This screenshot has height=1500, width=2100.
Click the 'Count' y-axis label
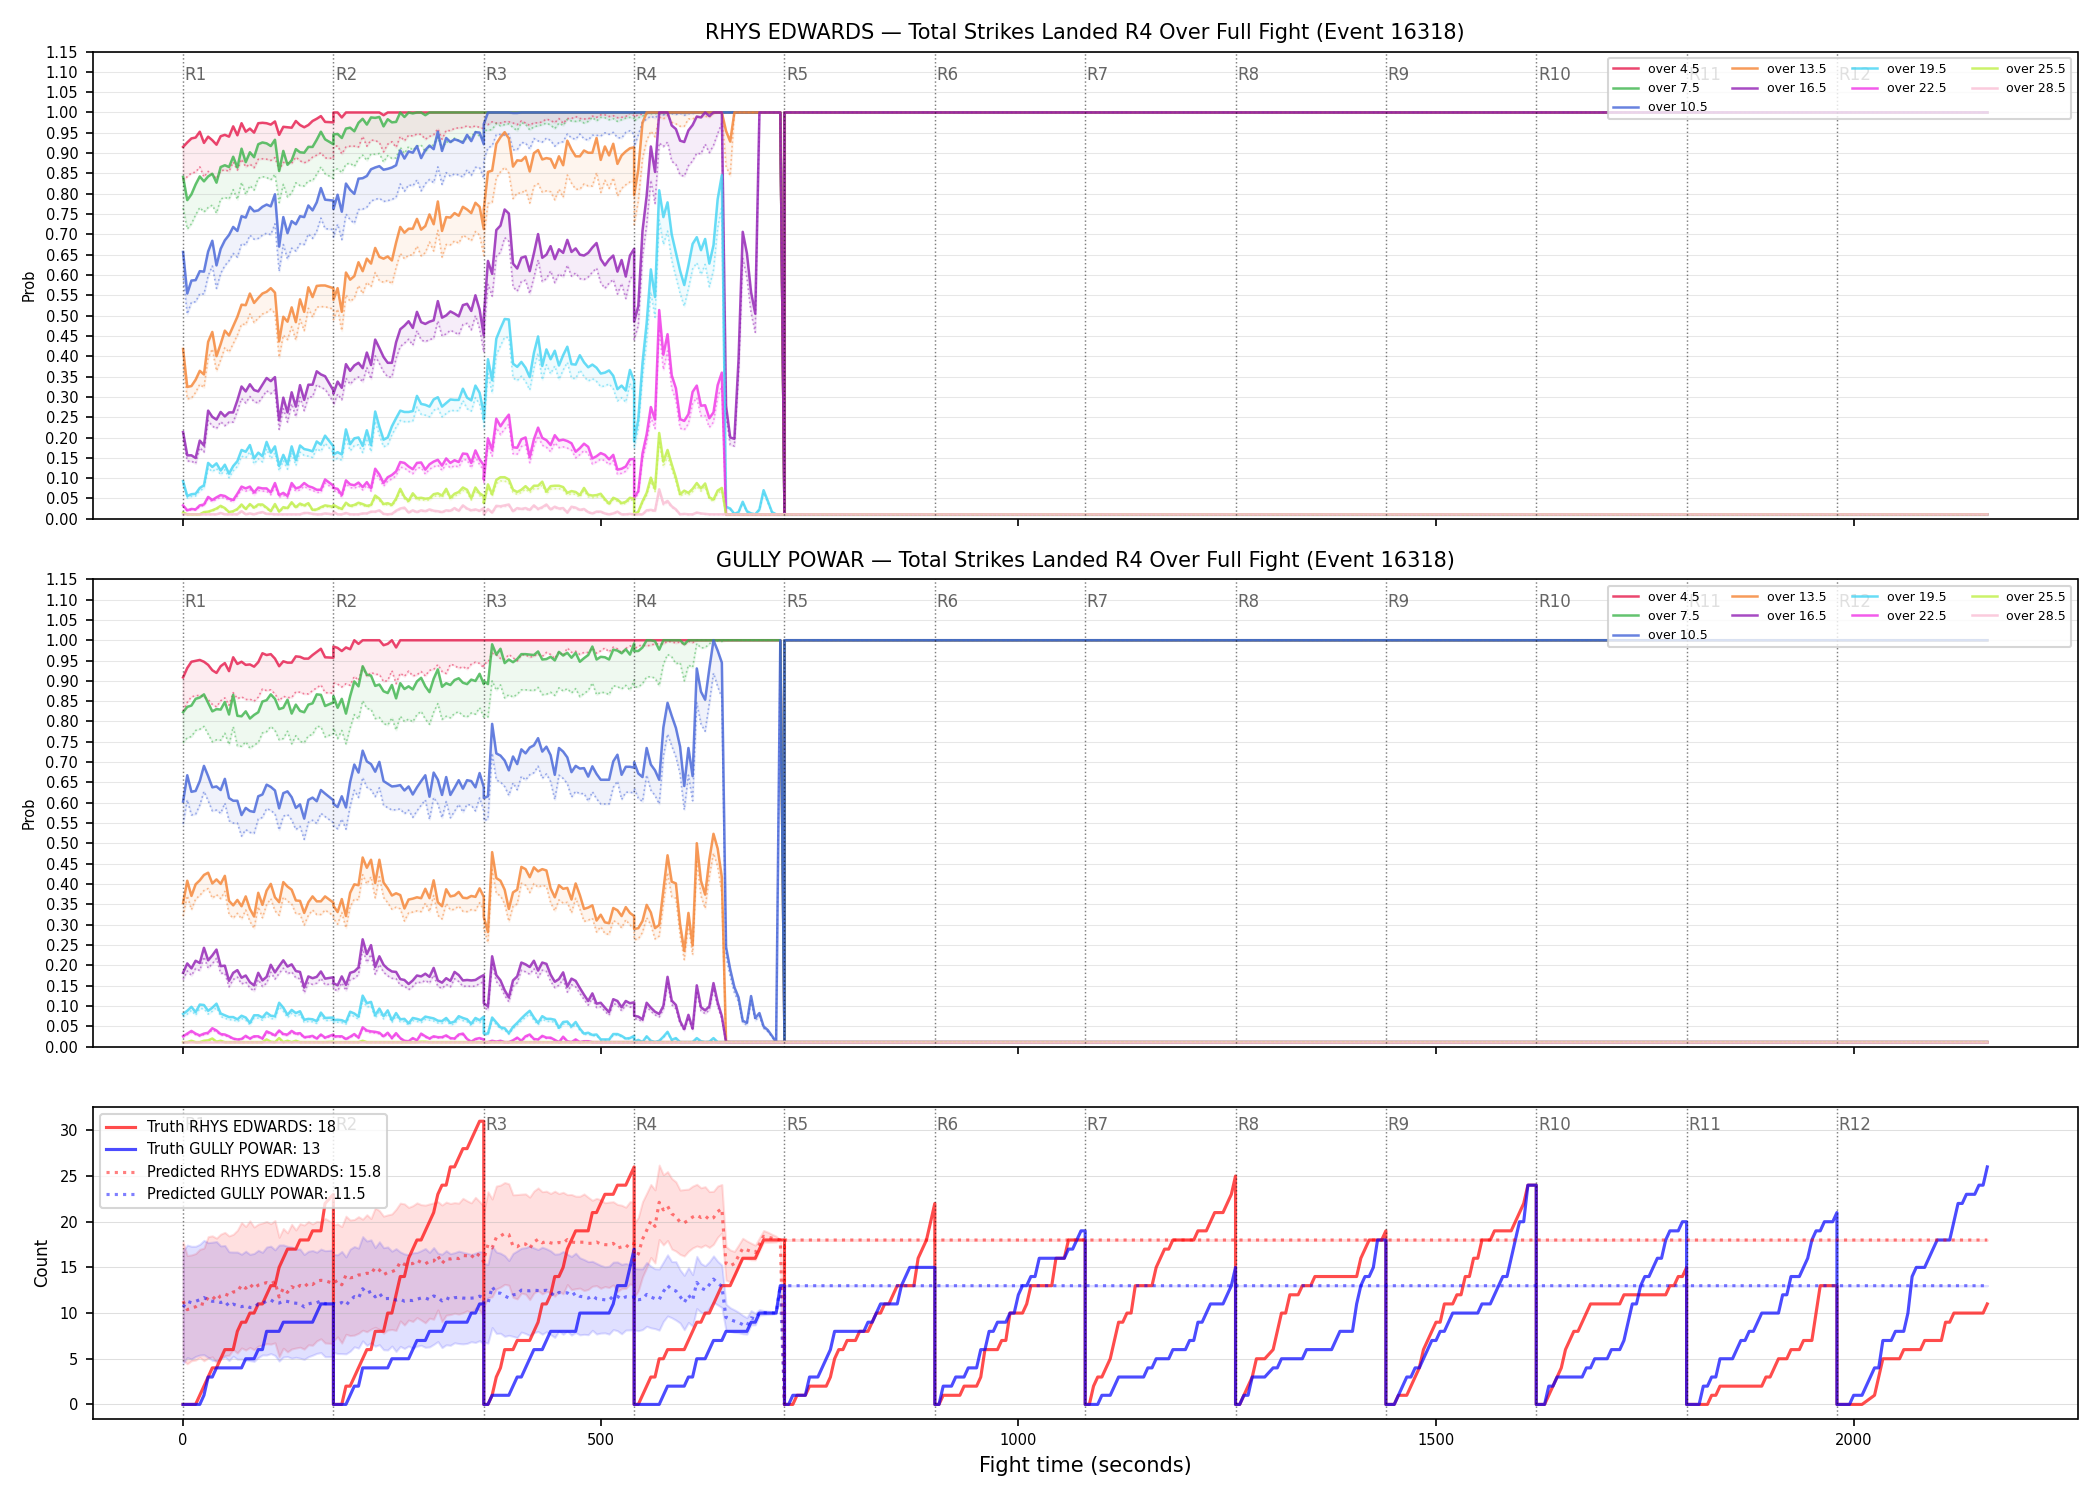click(41, 1263)
